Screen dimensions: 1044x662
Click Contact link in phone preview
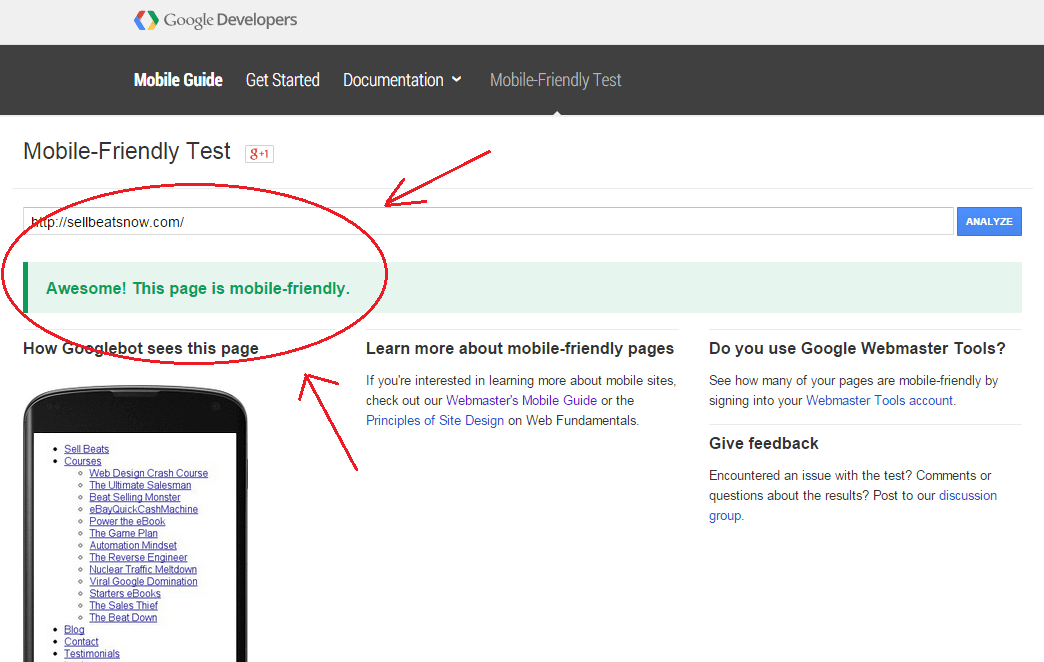81,641
